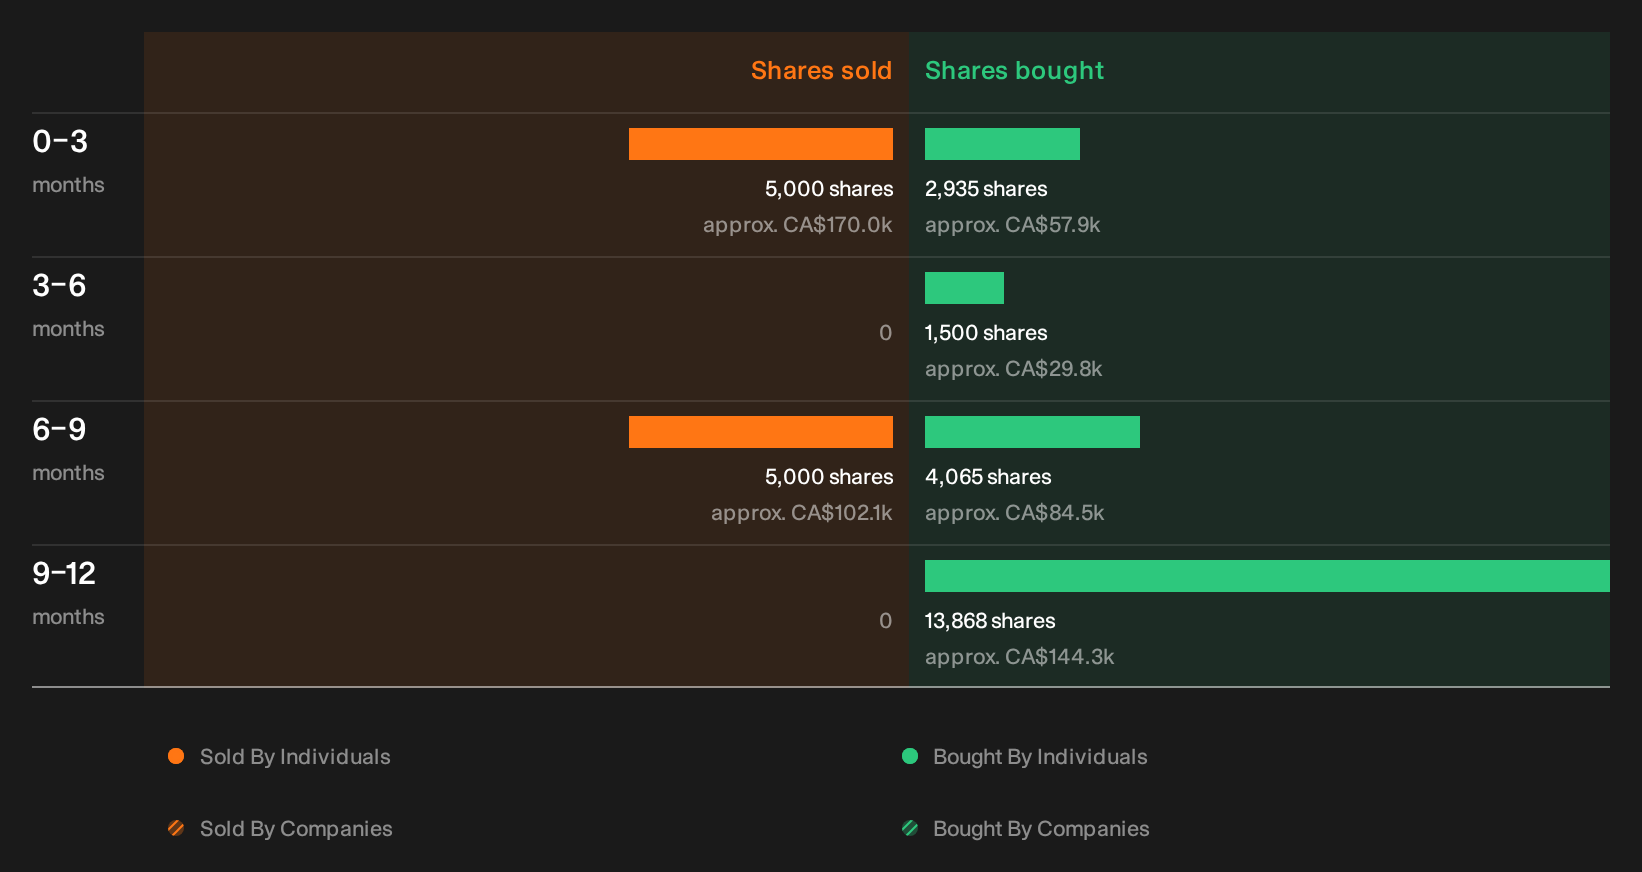Viewport: 1642px width, 872px height.
Task: Click the 3-6 months row label
Action: coord(68,306)
